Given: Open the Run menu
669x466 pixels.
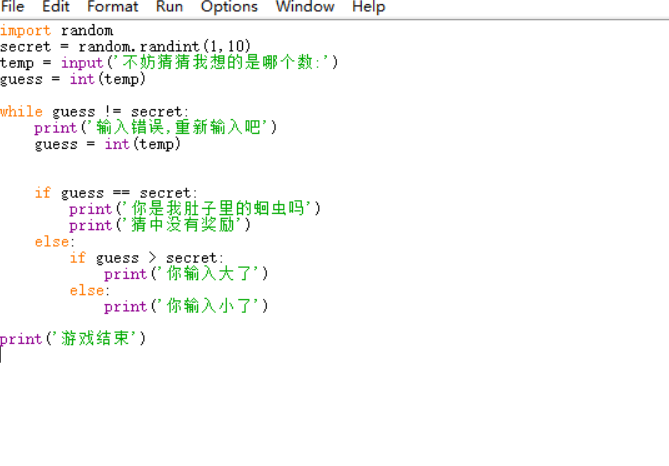Looking at the screenshot, I should (x=169, y=7).
